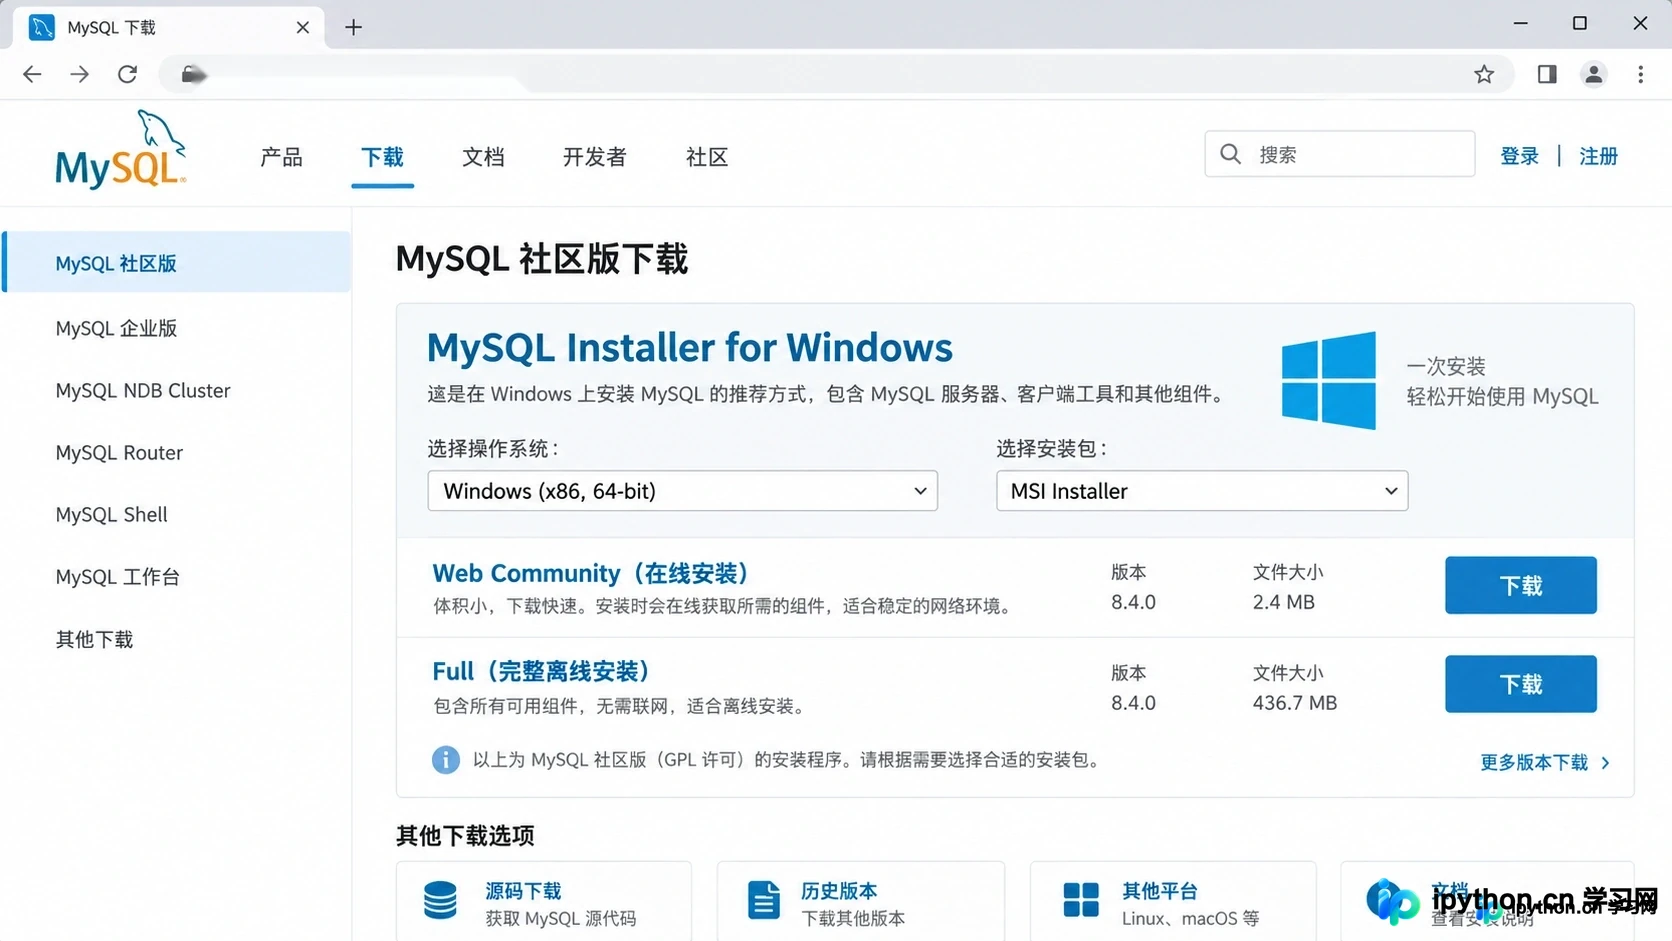Viewport: 1672px width, 941px height.
Task: Click the Full（完整离线安装）title
Action: click(542, 671)
